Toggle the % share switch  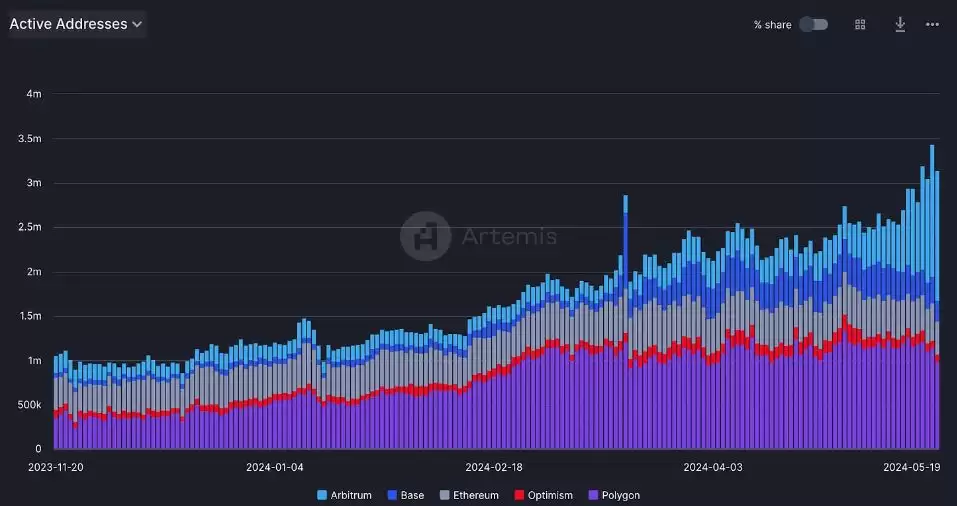[x=813, y=24]
